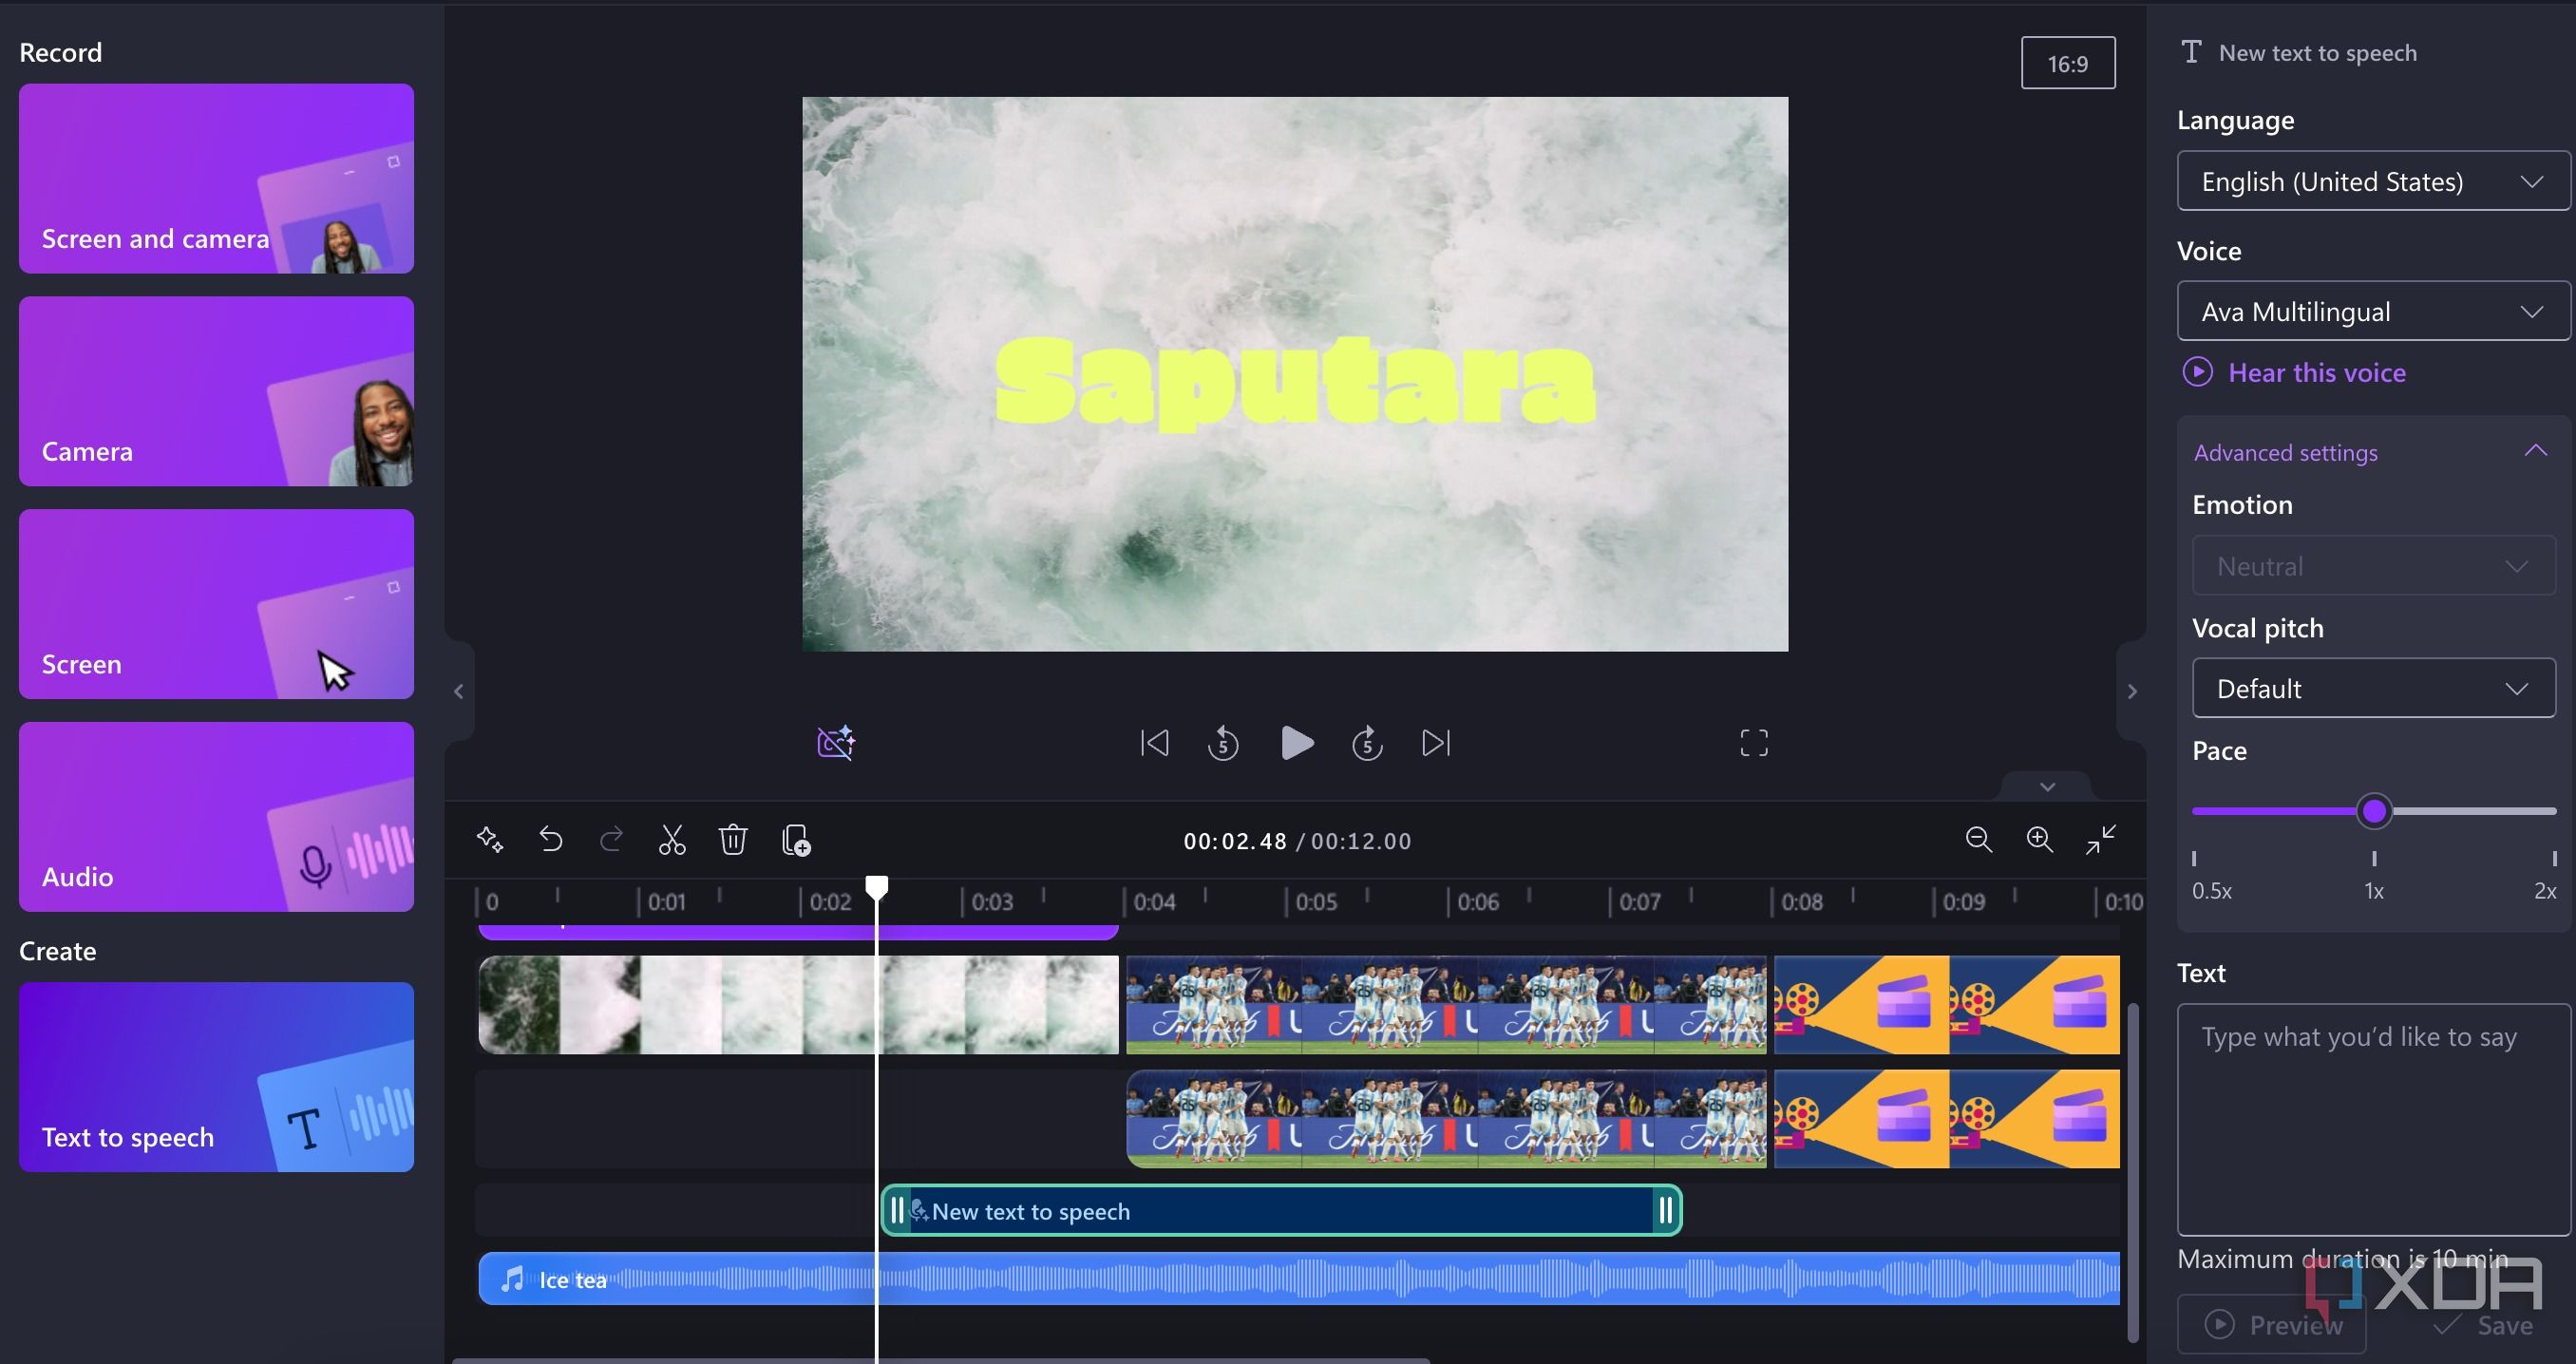
Task: Click the Hear this voice link
Action: (2294, 372)
